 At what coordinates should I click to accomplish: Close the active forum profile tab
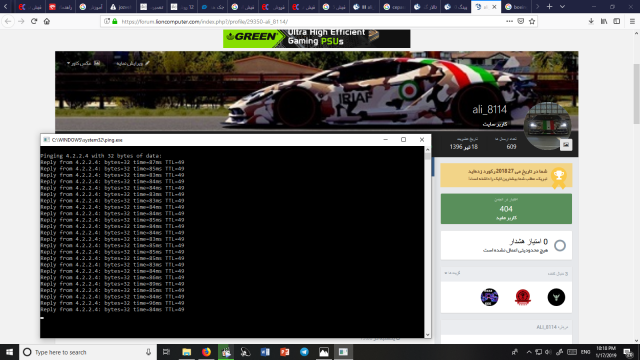(494, 7)
